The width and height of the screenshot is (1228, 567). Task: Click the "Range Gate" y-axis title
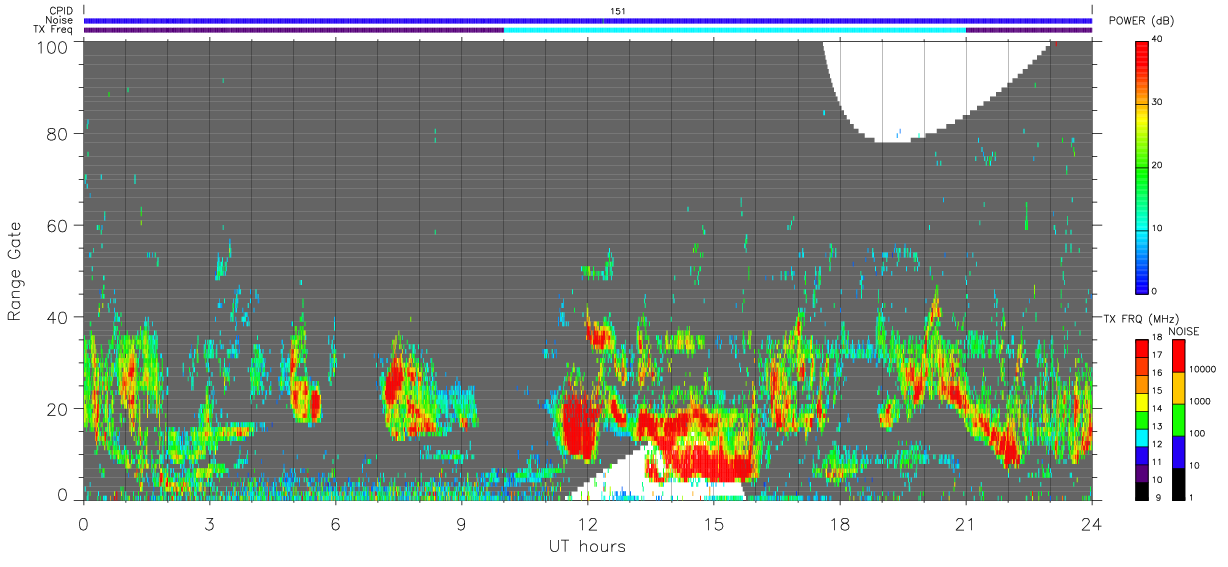tap(15, 271)
